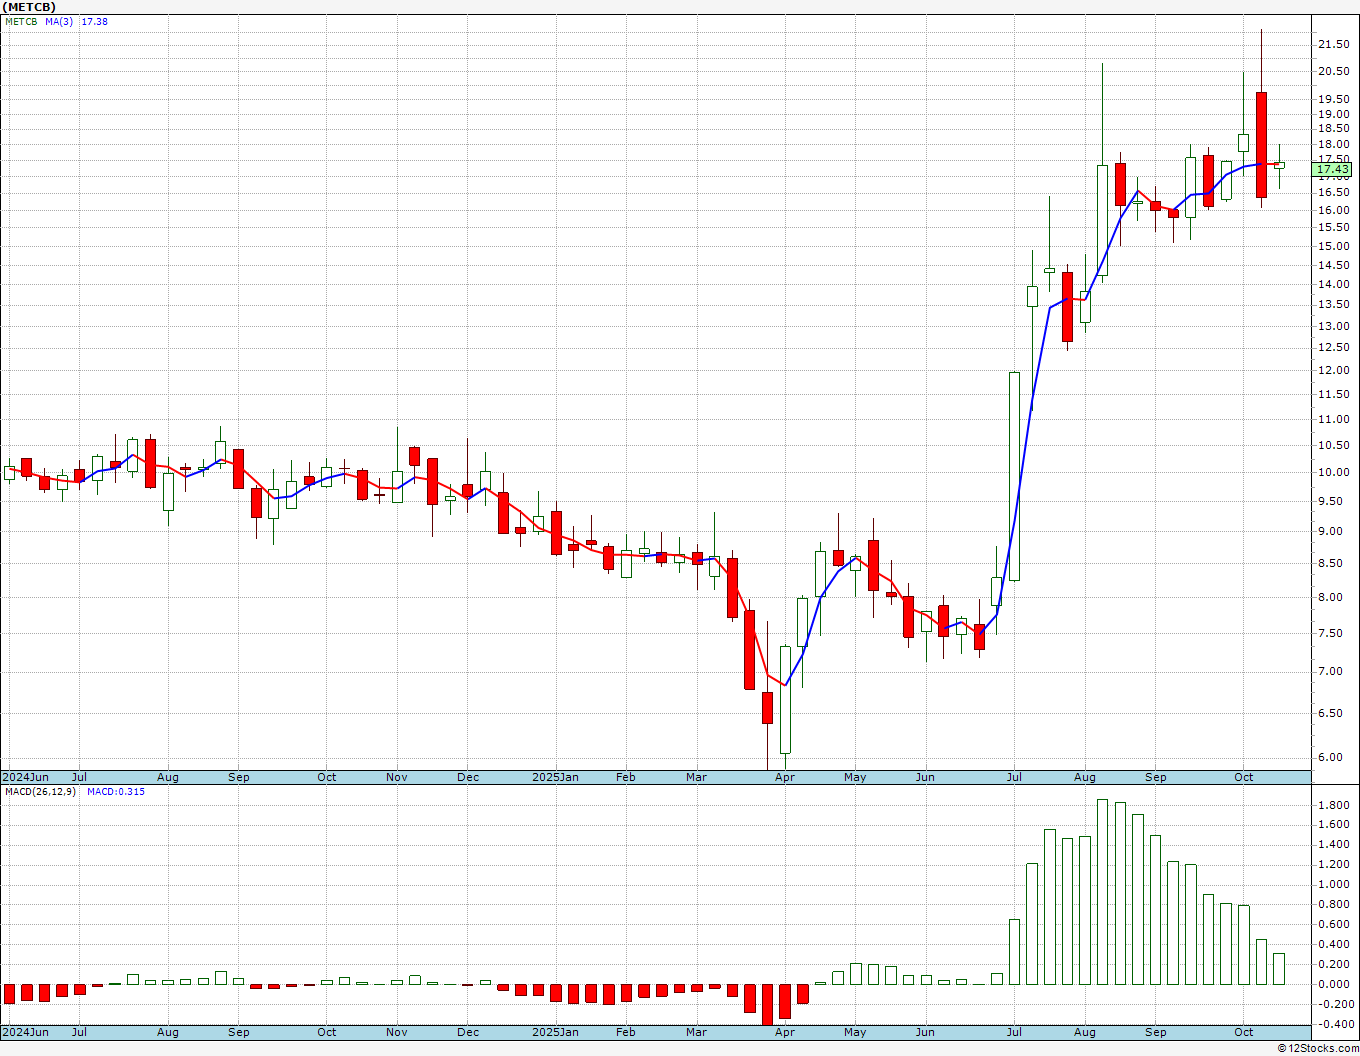Image resolution: width=1360 pixels, height=1056 pixels.
Task: Select the 21.50 price axis label
Action: pos(1334,44)
